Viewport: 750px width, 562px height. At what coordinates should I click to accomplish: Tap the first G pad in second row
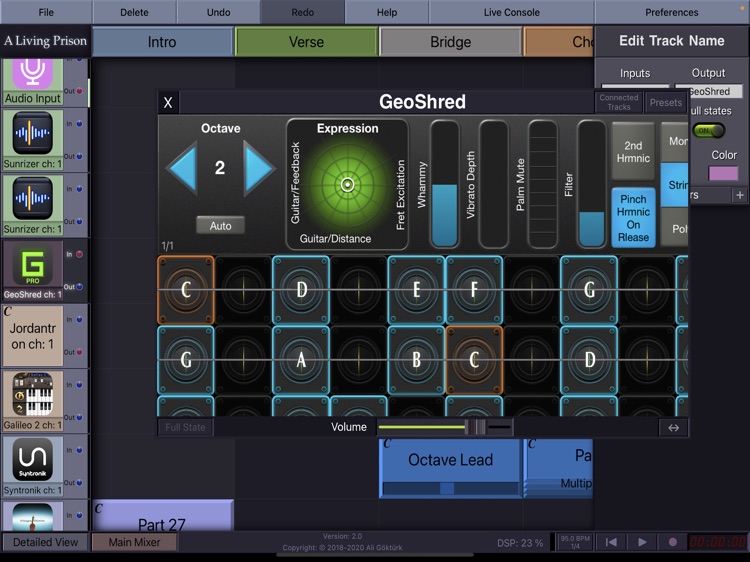[186, 360]
